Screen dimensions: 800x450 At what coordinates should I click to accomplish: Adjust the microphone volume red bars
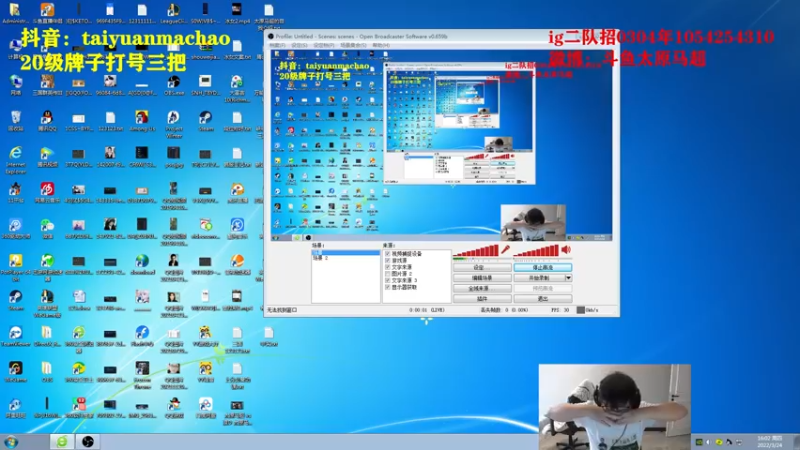tap(476, 251)
